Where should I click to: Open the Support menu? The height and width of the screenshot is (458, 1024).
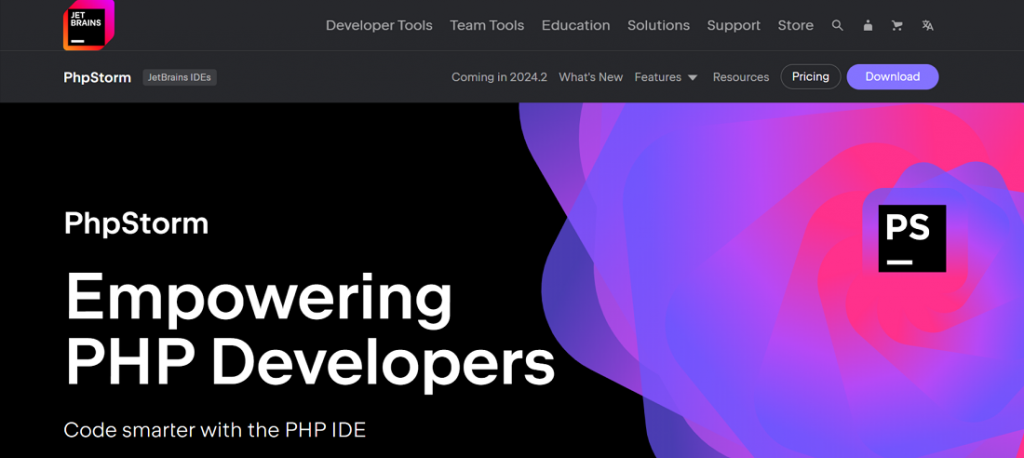[x=733, y=25]
